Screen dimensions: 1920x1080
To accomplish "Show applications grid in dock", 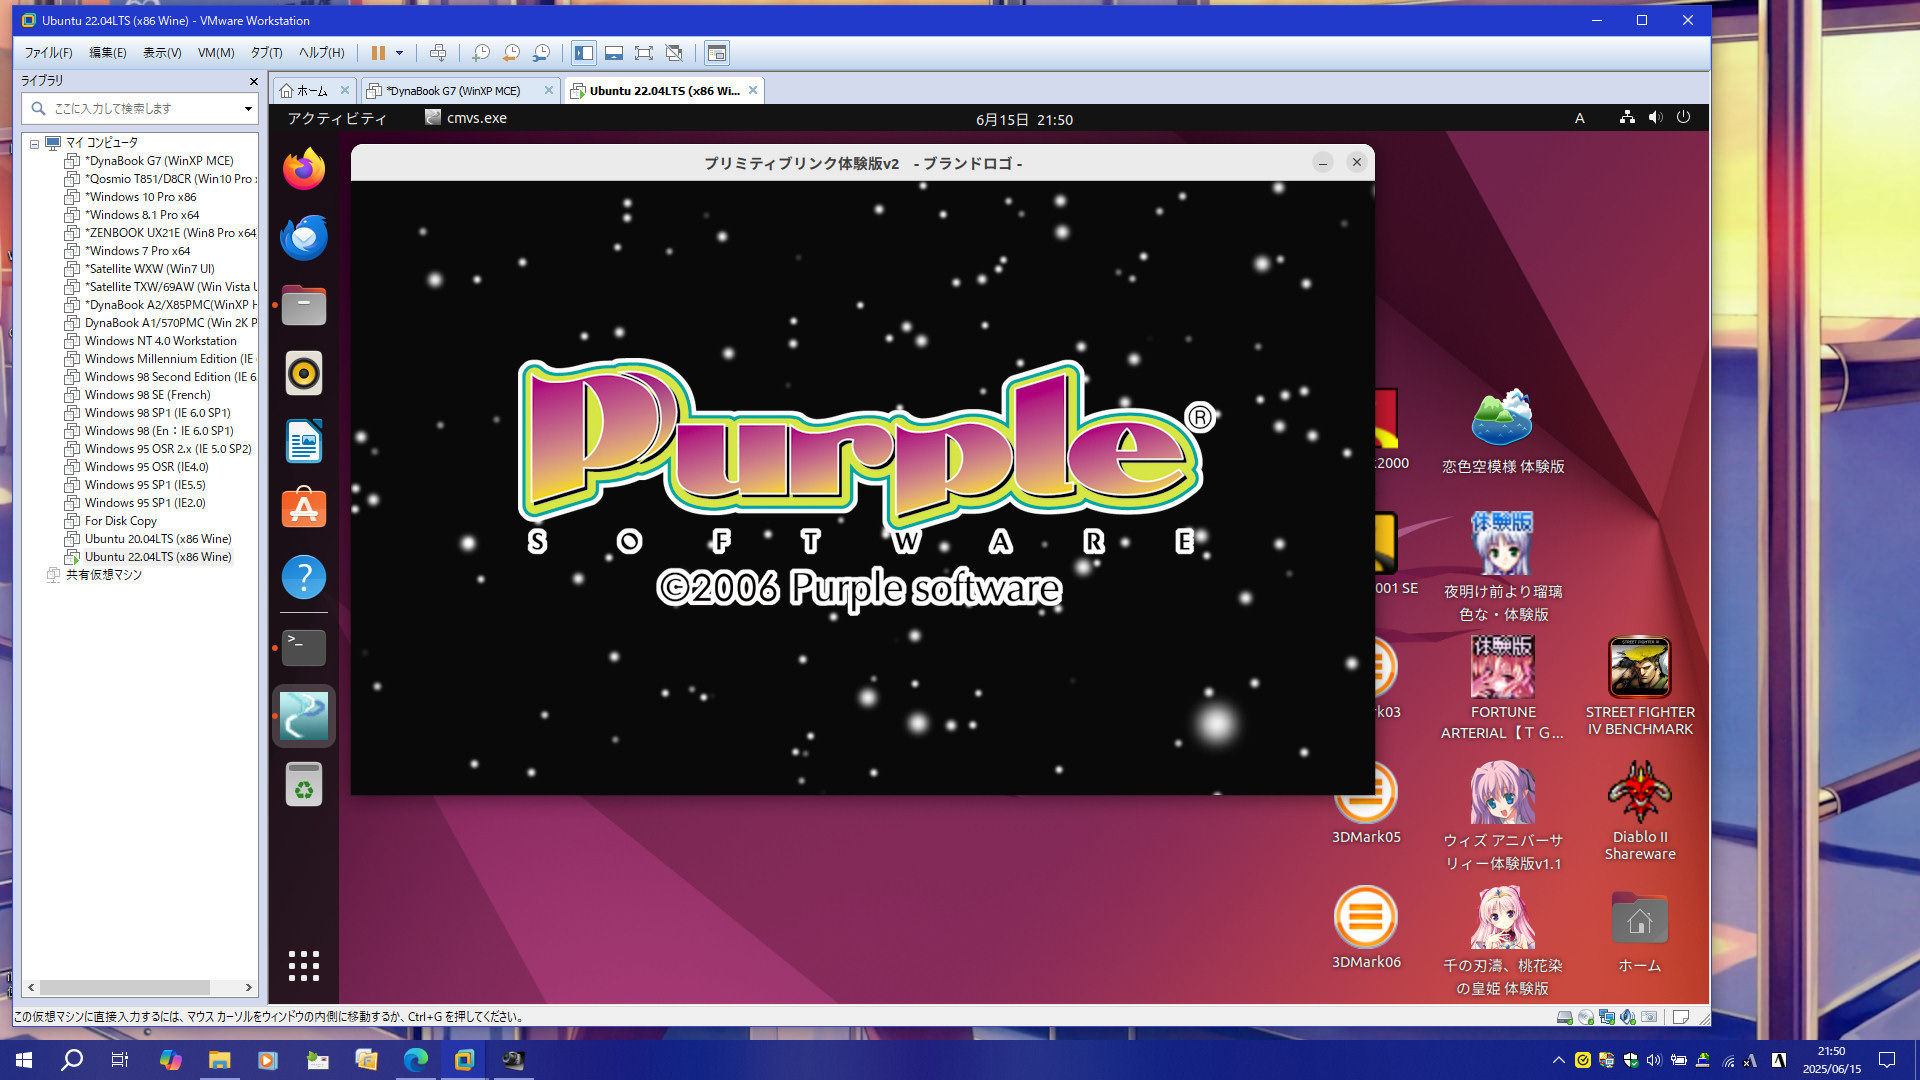I will click(x=304, y=966).
